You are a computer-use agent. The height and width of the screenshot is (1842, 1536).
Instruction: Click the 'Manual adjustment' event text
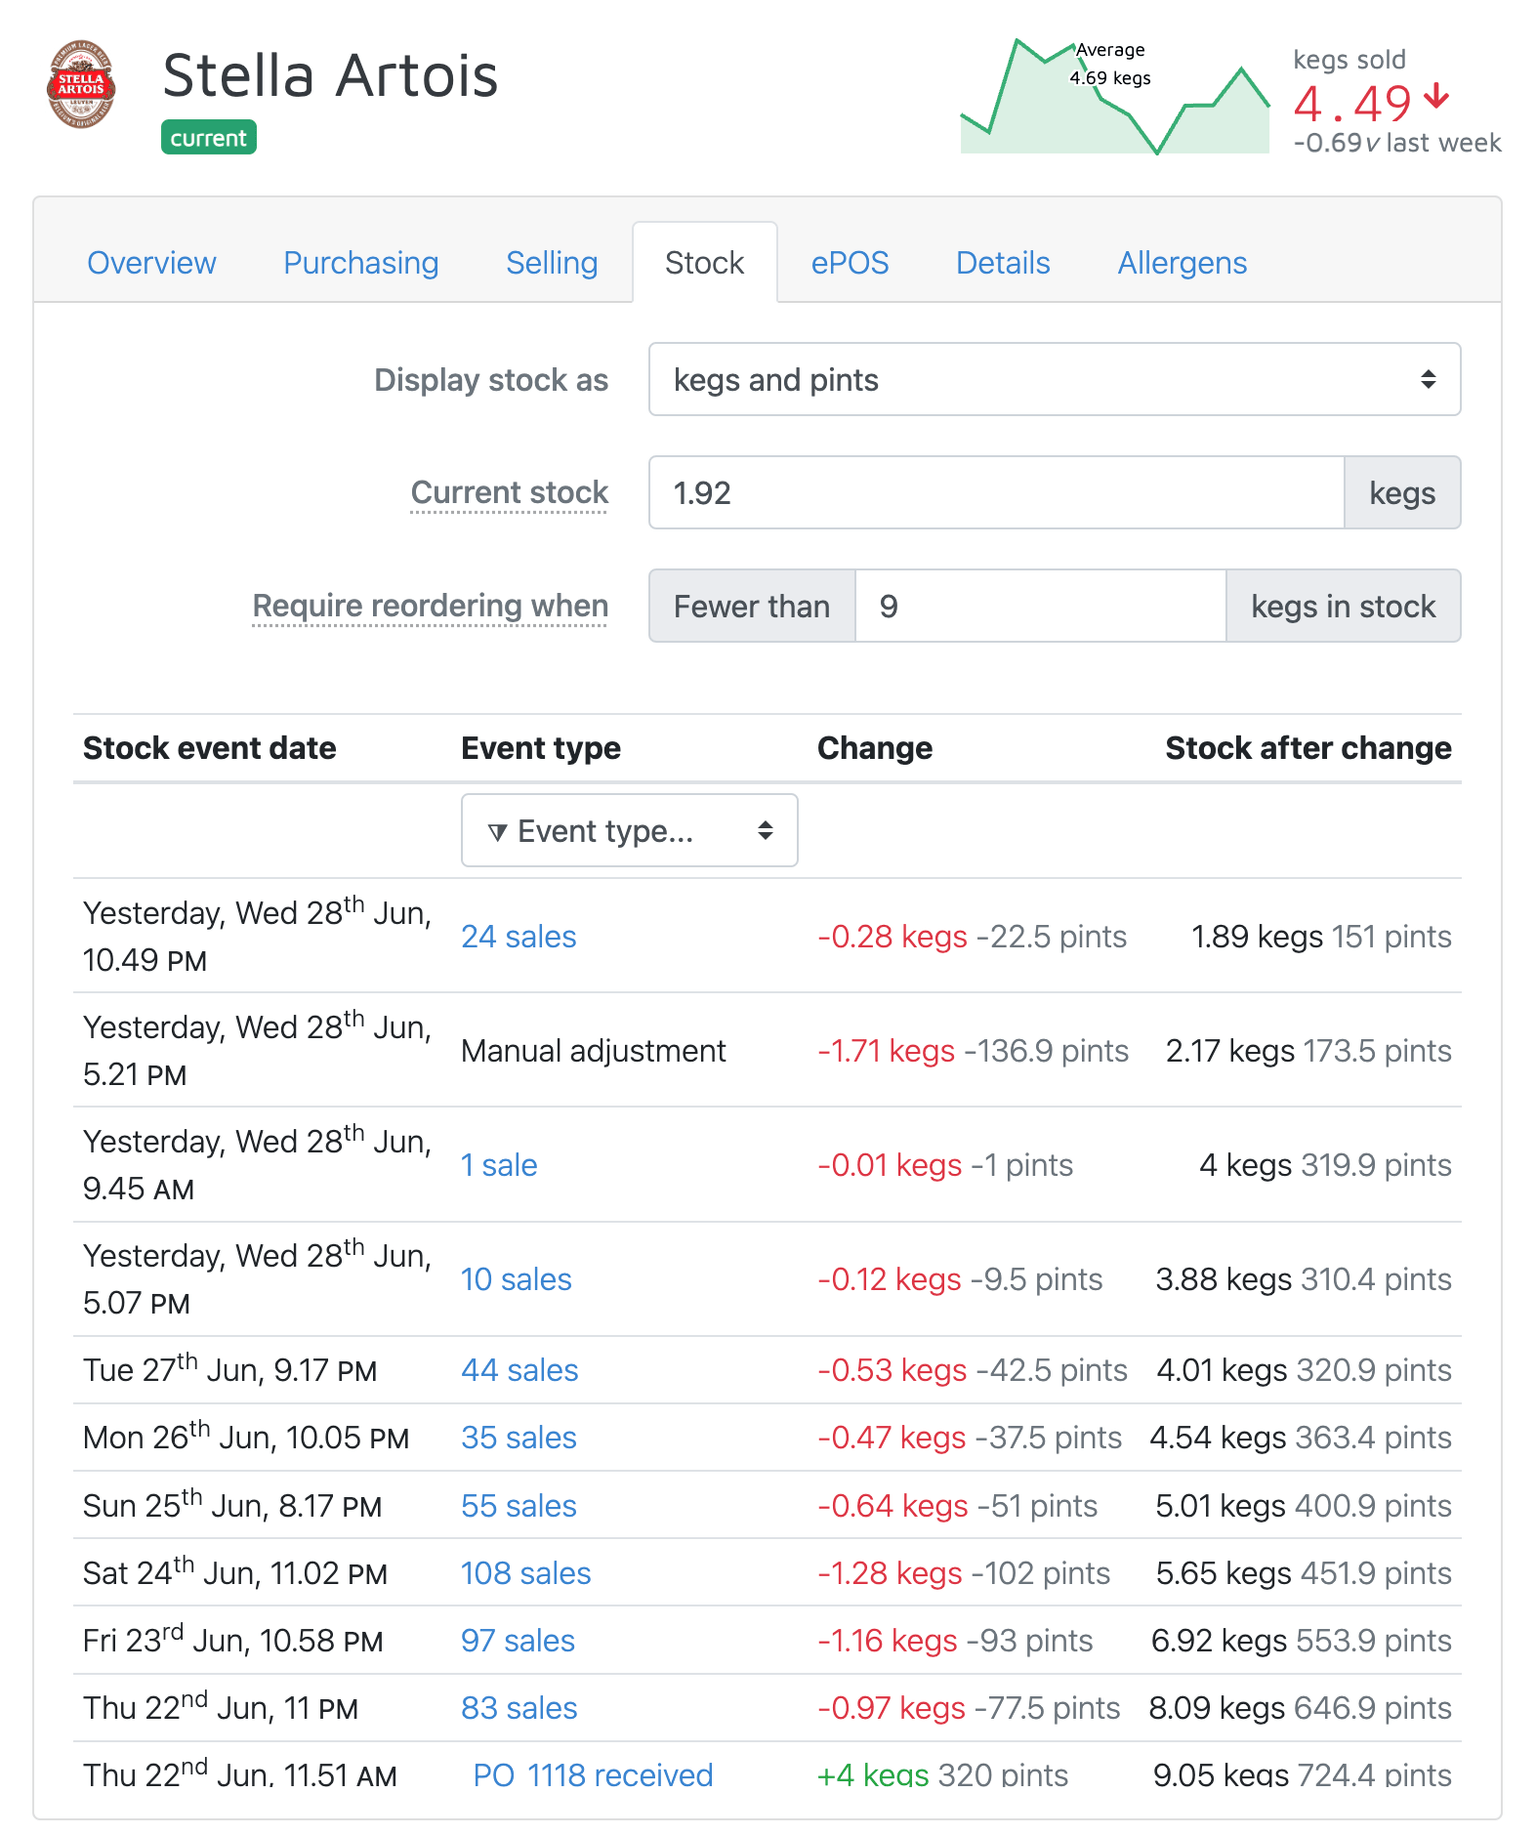point(594,1051)
